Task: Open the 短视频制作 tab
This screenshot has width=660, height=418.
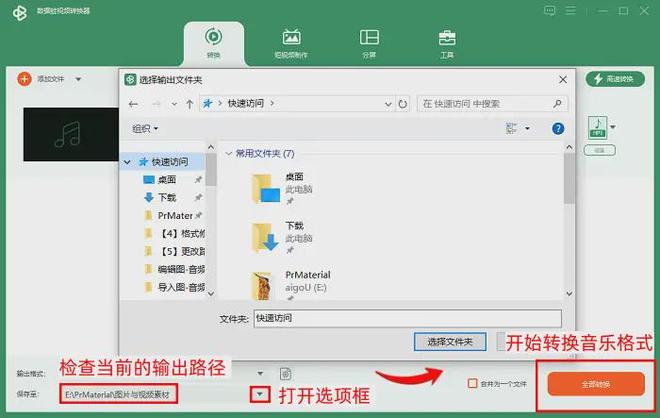Action: click(x=291, y=43)
